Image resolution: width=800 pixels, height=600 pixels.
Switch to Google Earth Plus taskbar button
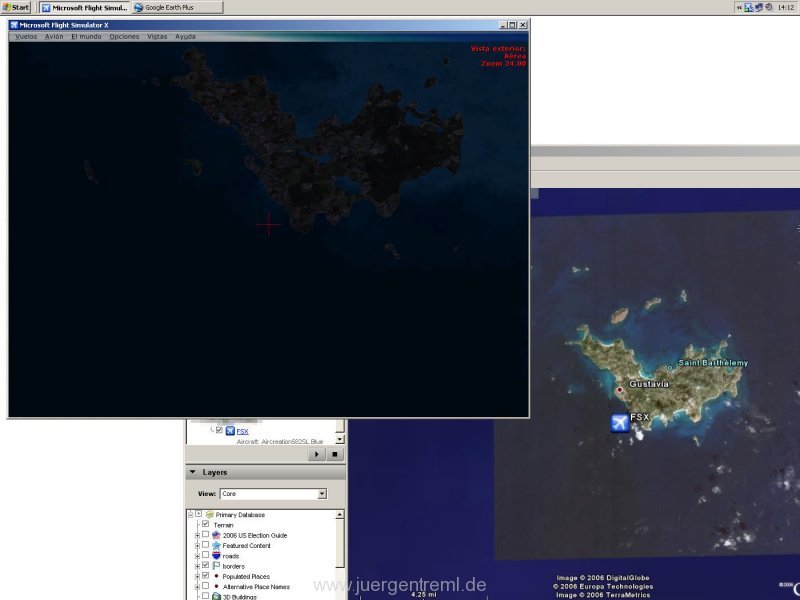click(x=177, y=8)
